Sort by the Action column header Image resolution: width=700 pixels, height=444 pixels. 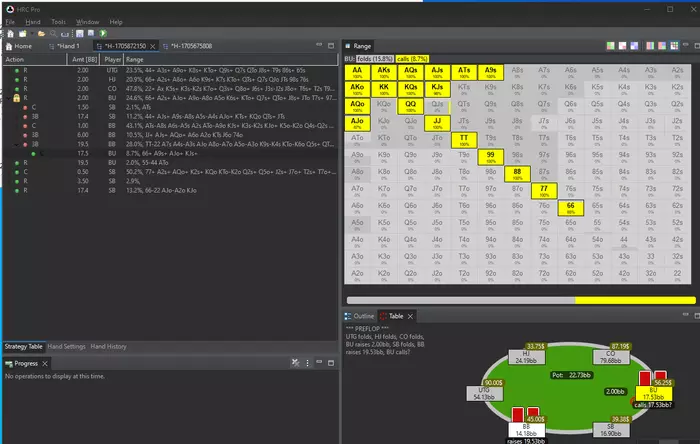[35, 59]
